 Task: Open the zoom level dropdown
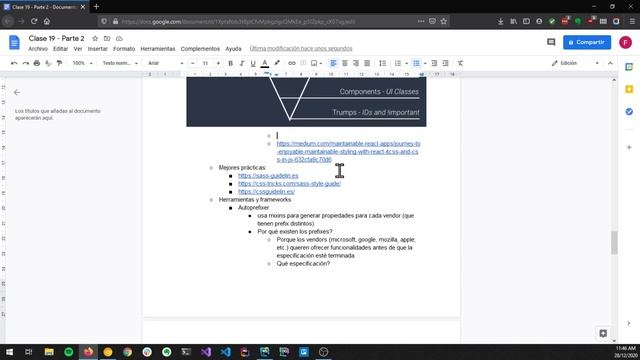point(82,63)
